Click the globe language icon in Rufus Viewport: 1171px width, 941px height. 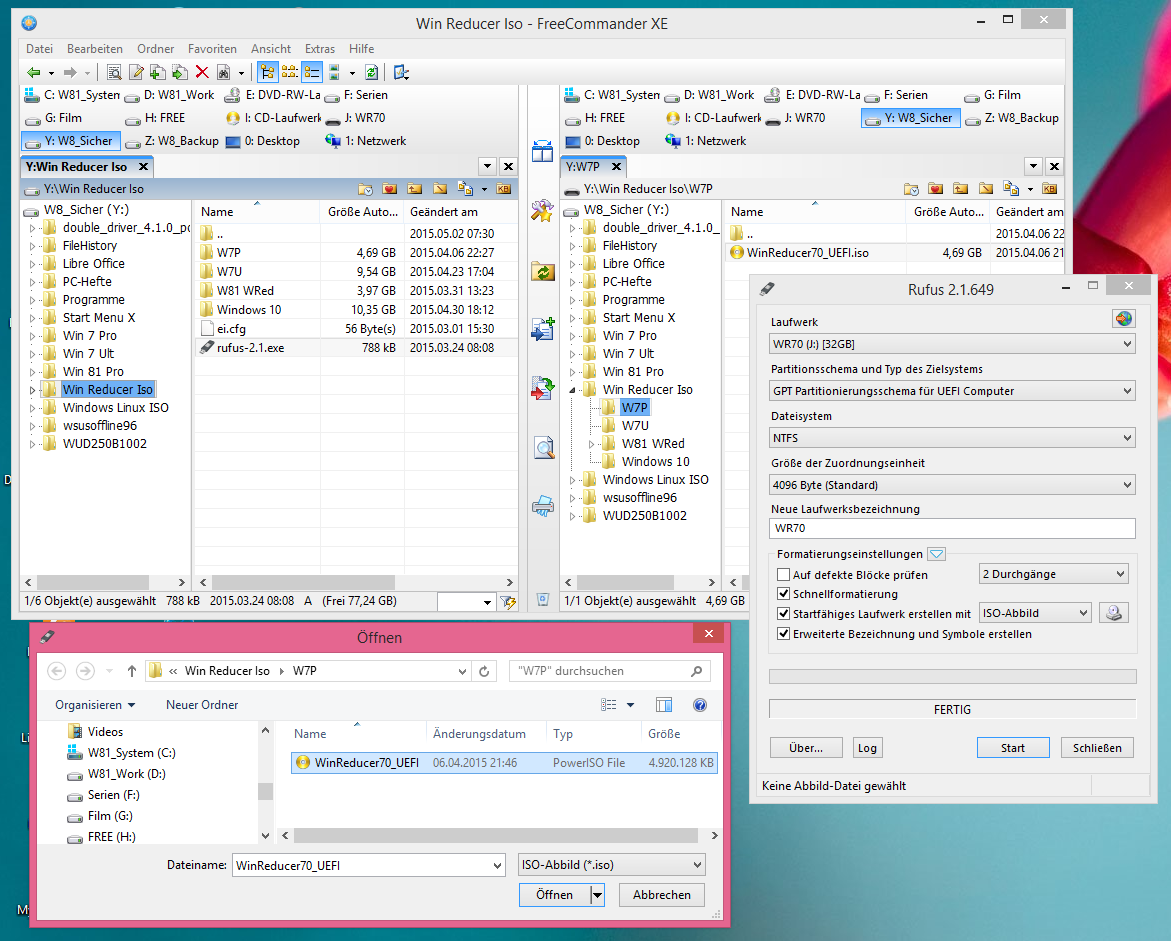[x=1123, y=319]
